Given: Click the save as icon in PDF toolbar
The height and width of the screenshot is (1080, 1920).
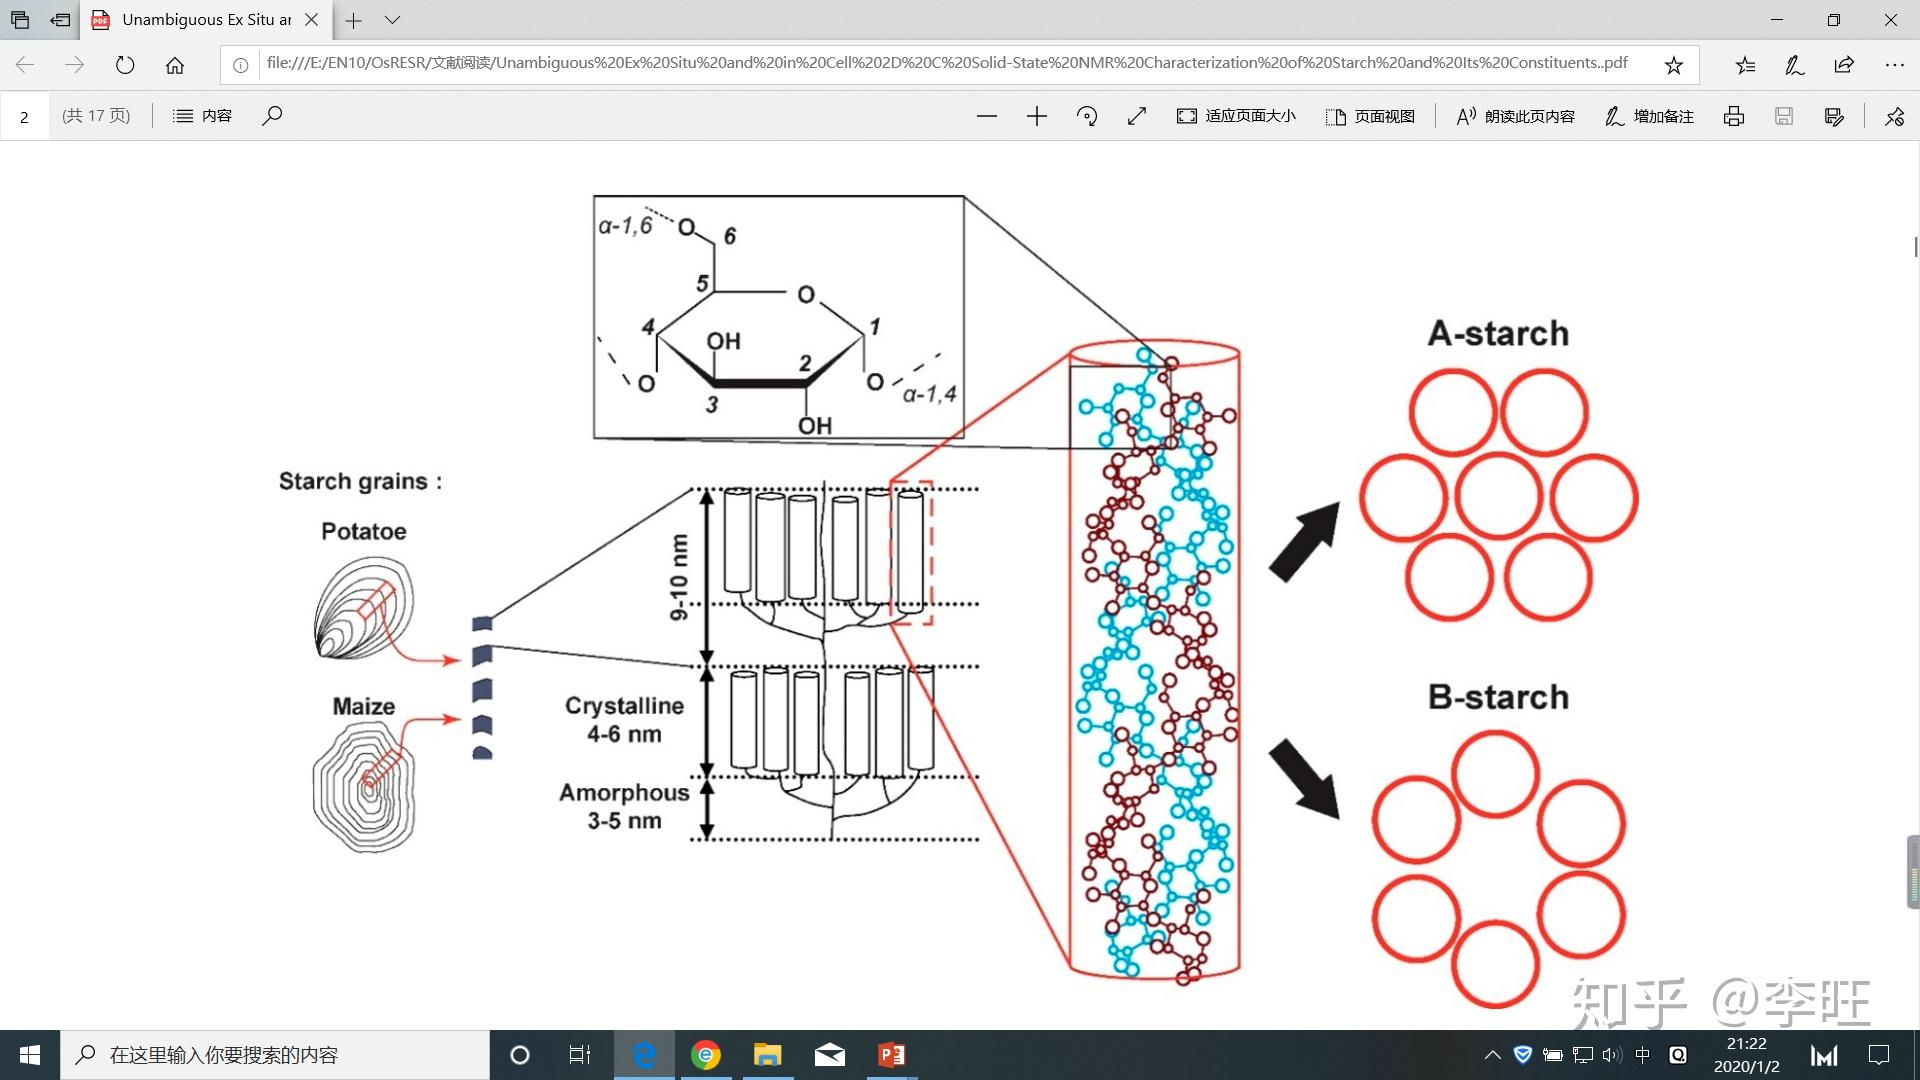Looking at the screenshot, I should 1833,116.
